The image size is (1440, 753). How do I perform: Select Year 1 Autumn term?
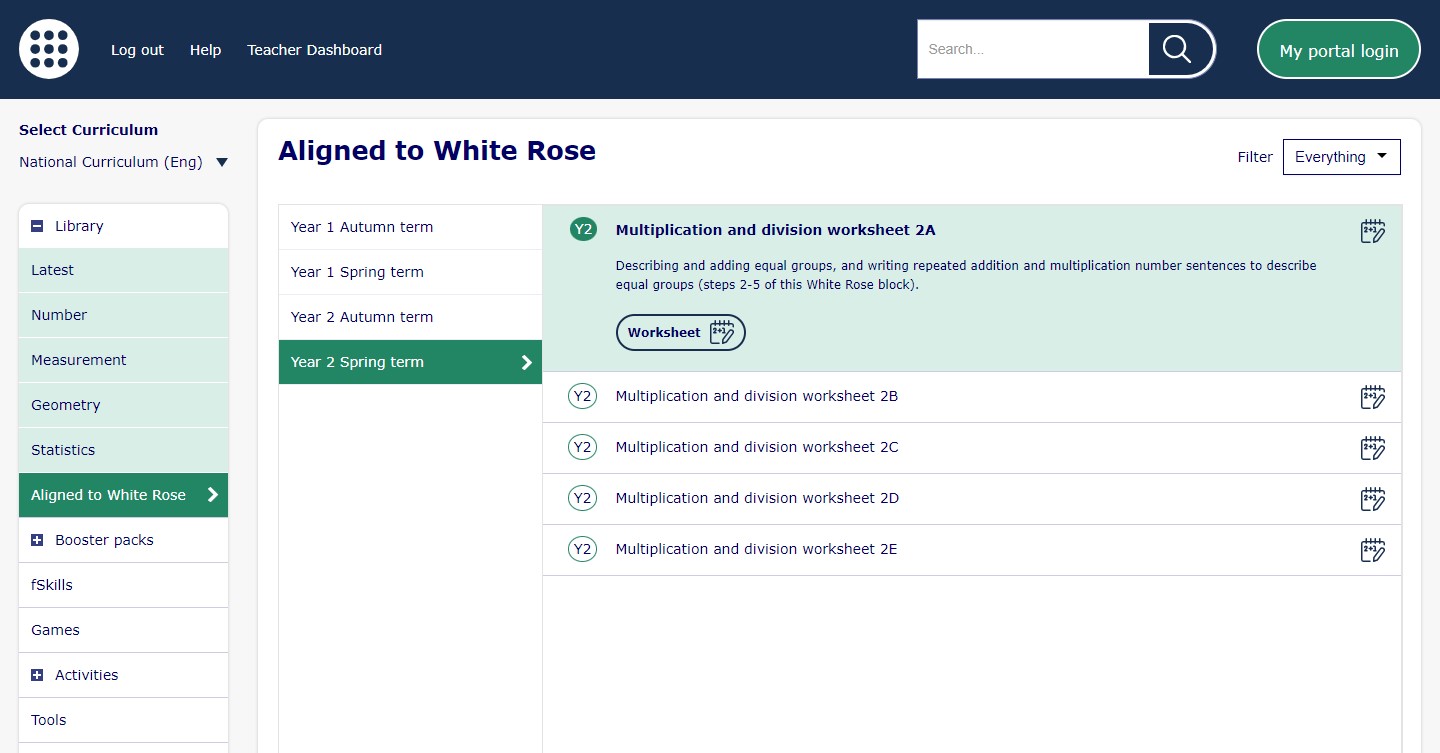[x=410, y=227]
